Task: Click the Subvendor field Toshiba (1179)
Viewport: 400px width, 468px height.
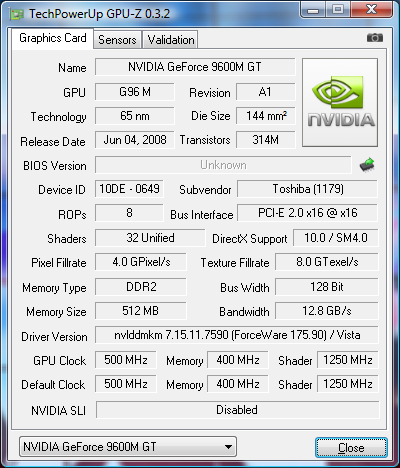Action: [307, 189]
